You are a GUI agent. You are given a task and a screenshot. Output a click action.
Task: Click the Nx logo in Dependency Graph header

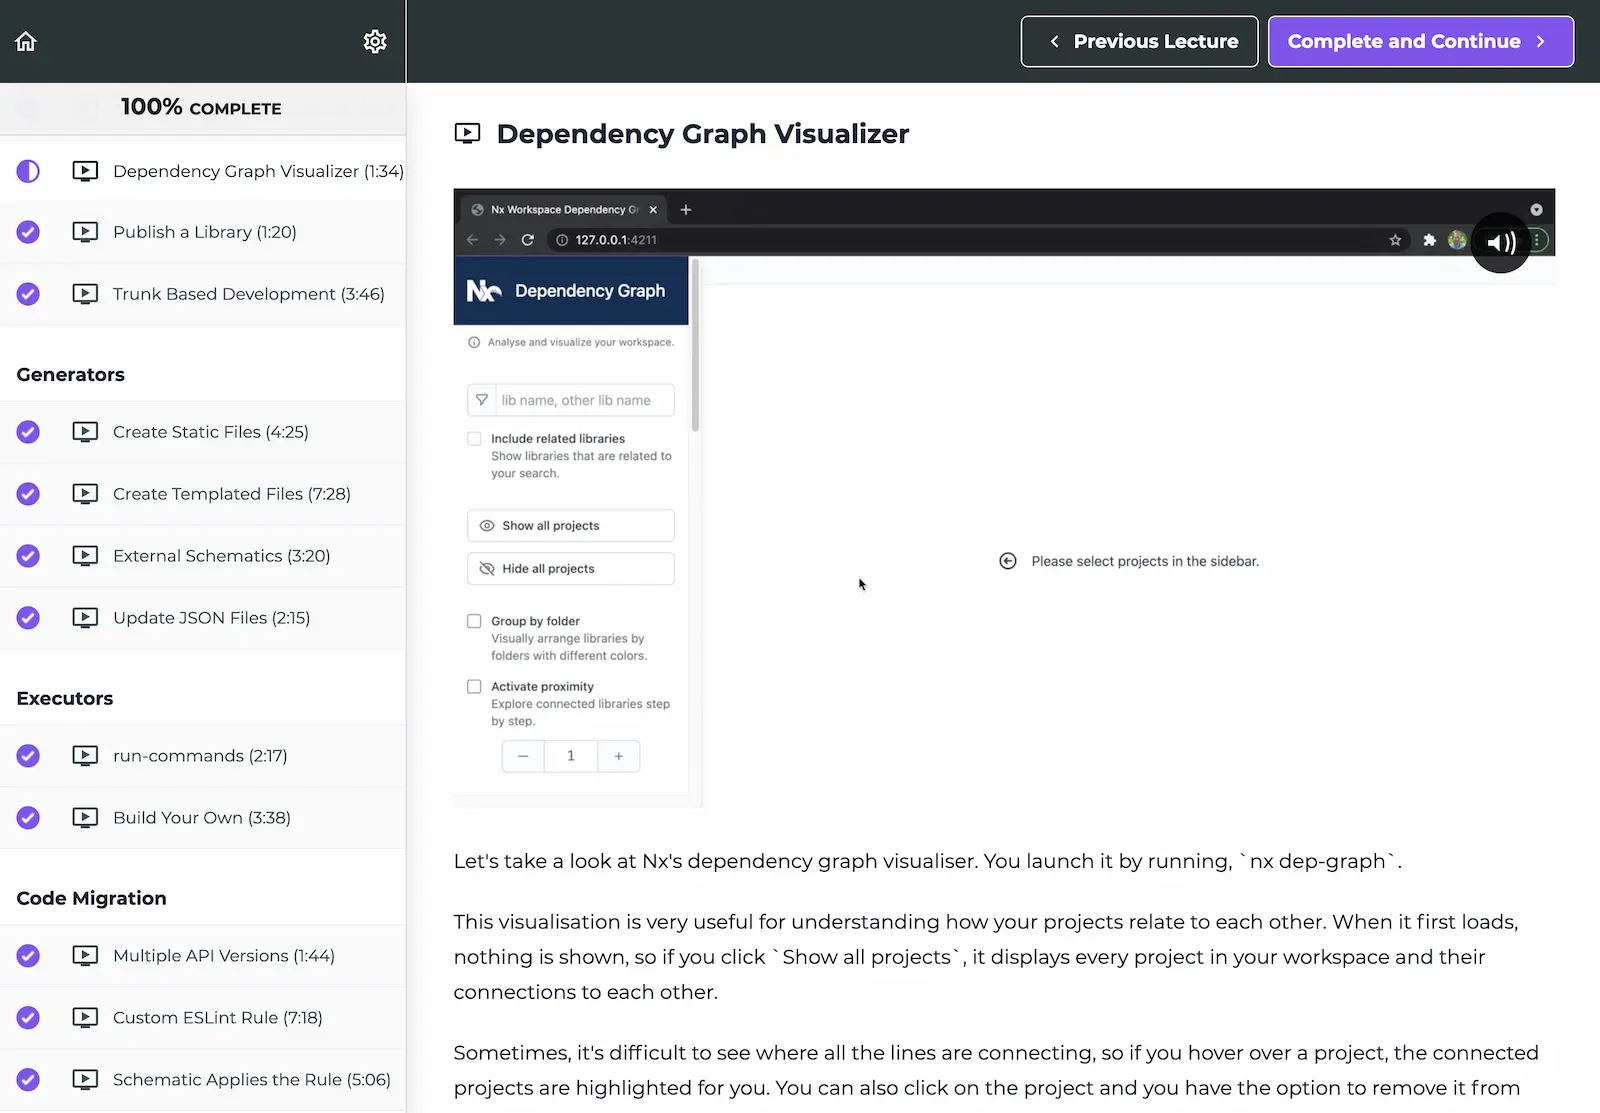click(x=484, y=291)
